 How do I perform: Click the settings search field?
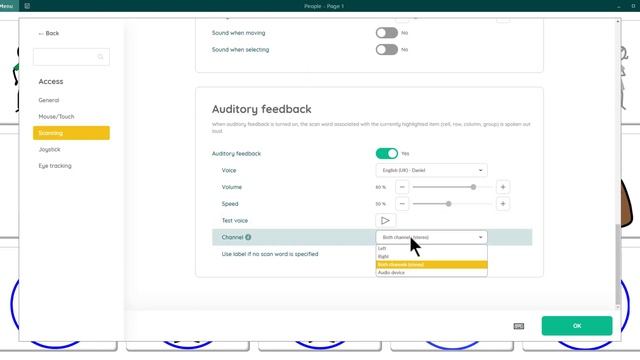click(71, 57)
